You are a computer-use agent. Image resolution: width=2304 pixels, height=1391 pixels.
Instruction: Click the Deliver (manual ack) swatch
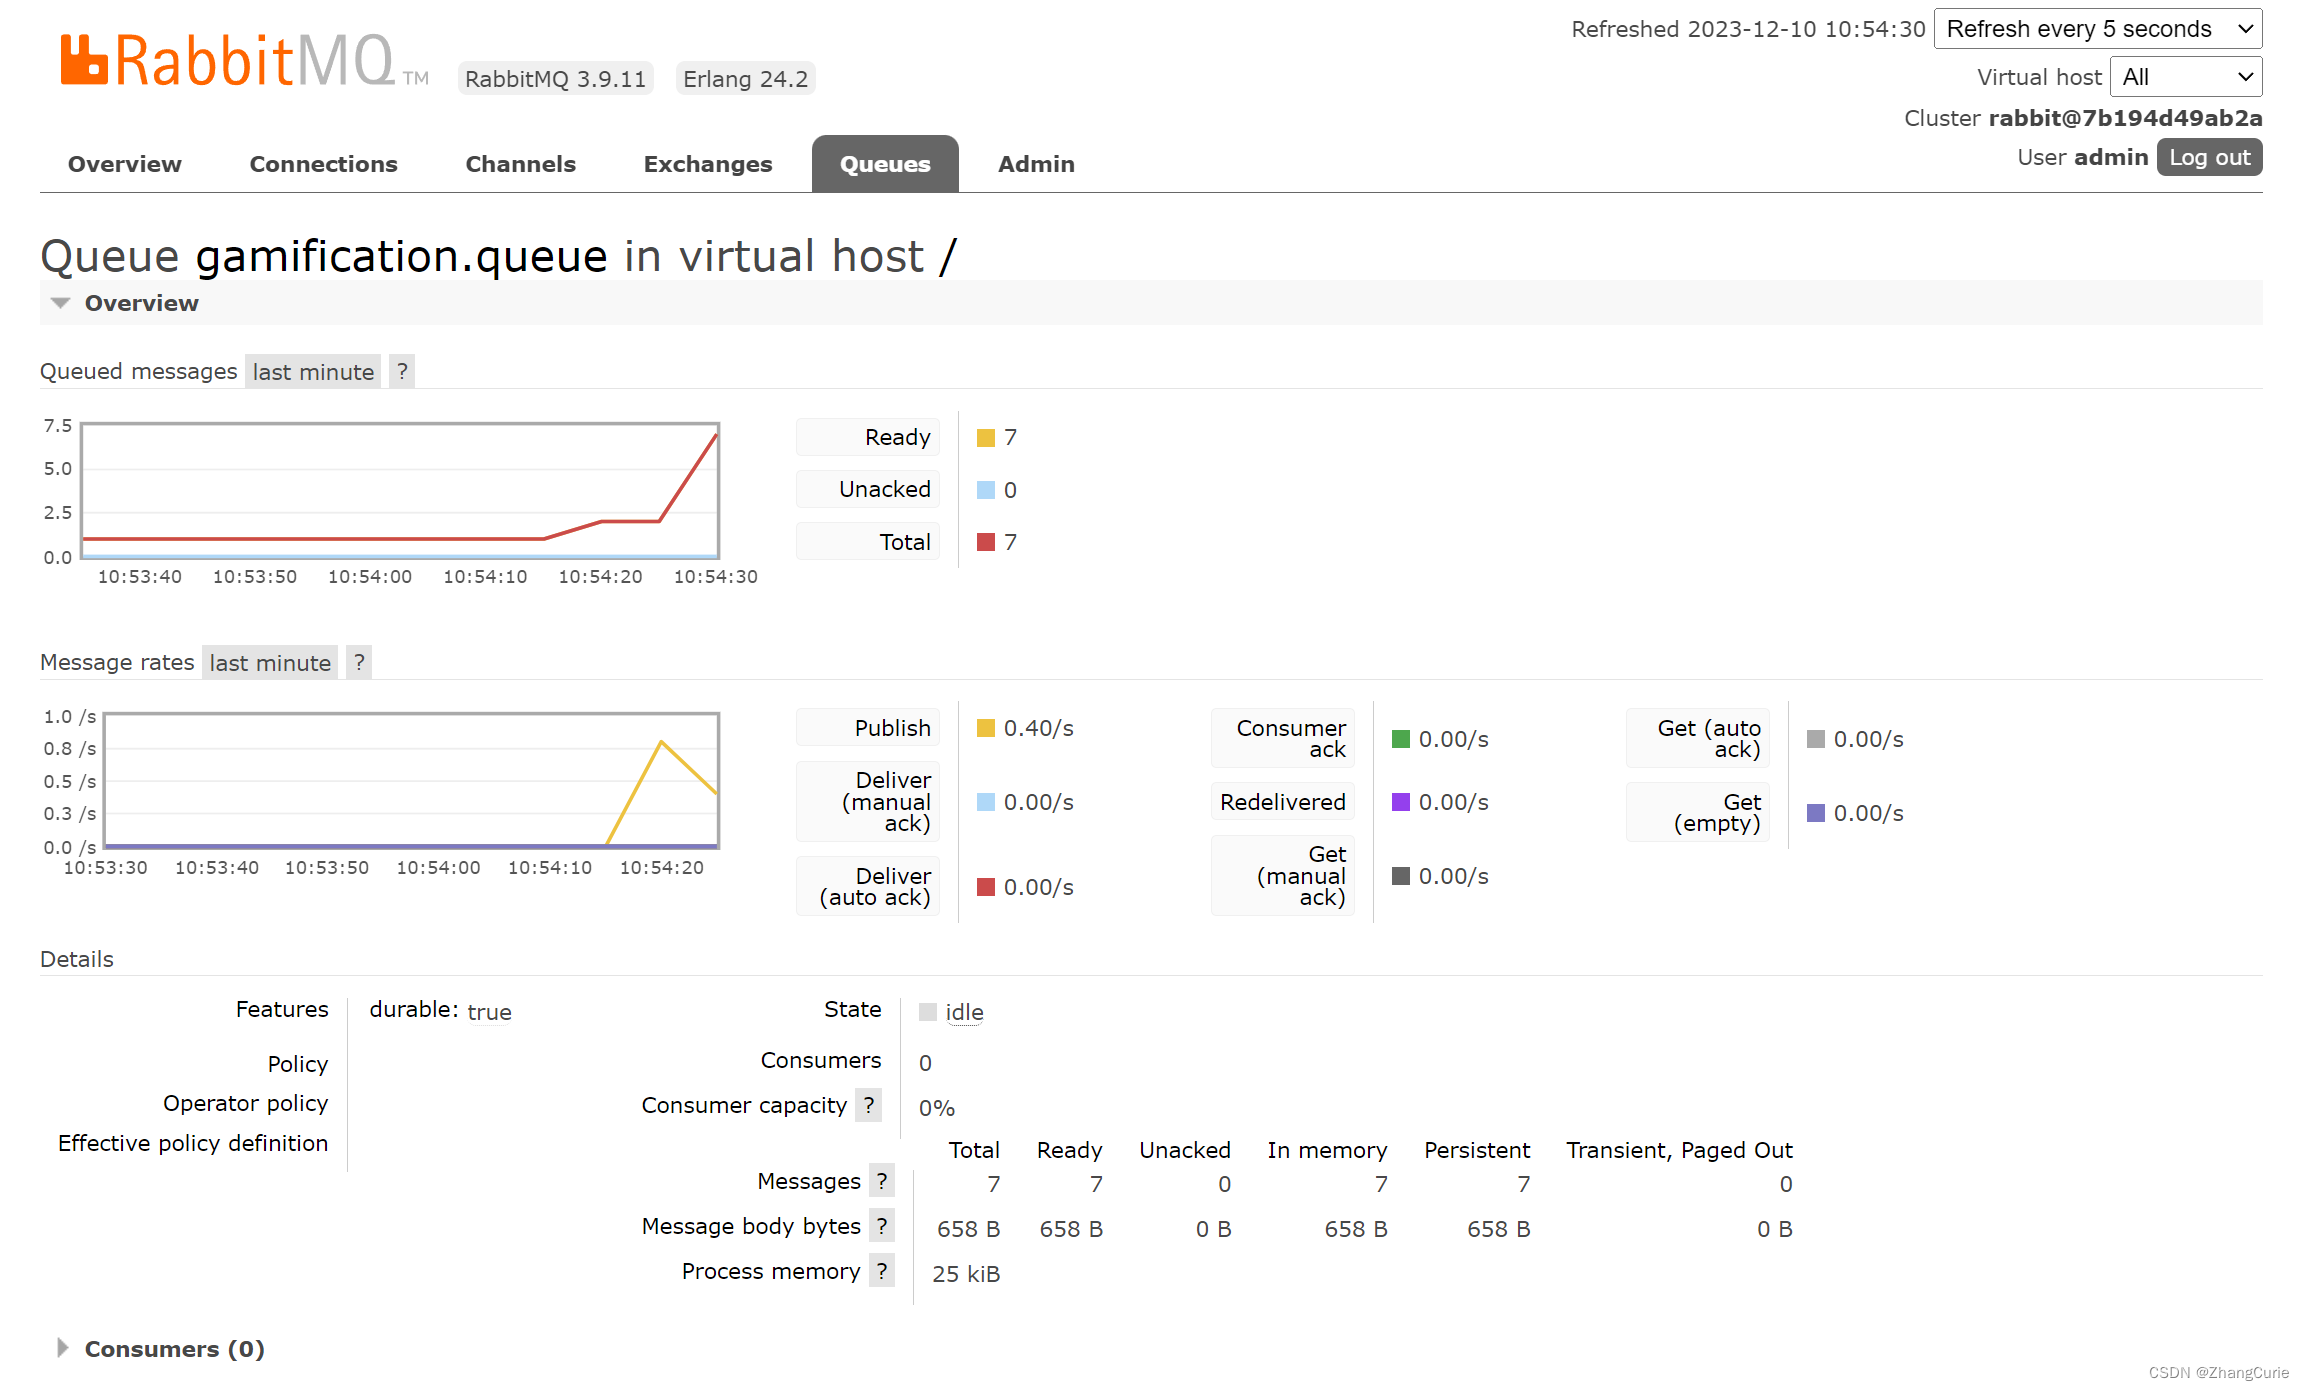pos(986,802)
